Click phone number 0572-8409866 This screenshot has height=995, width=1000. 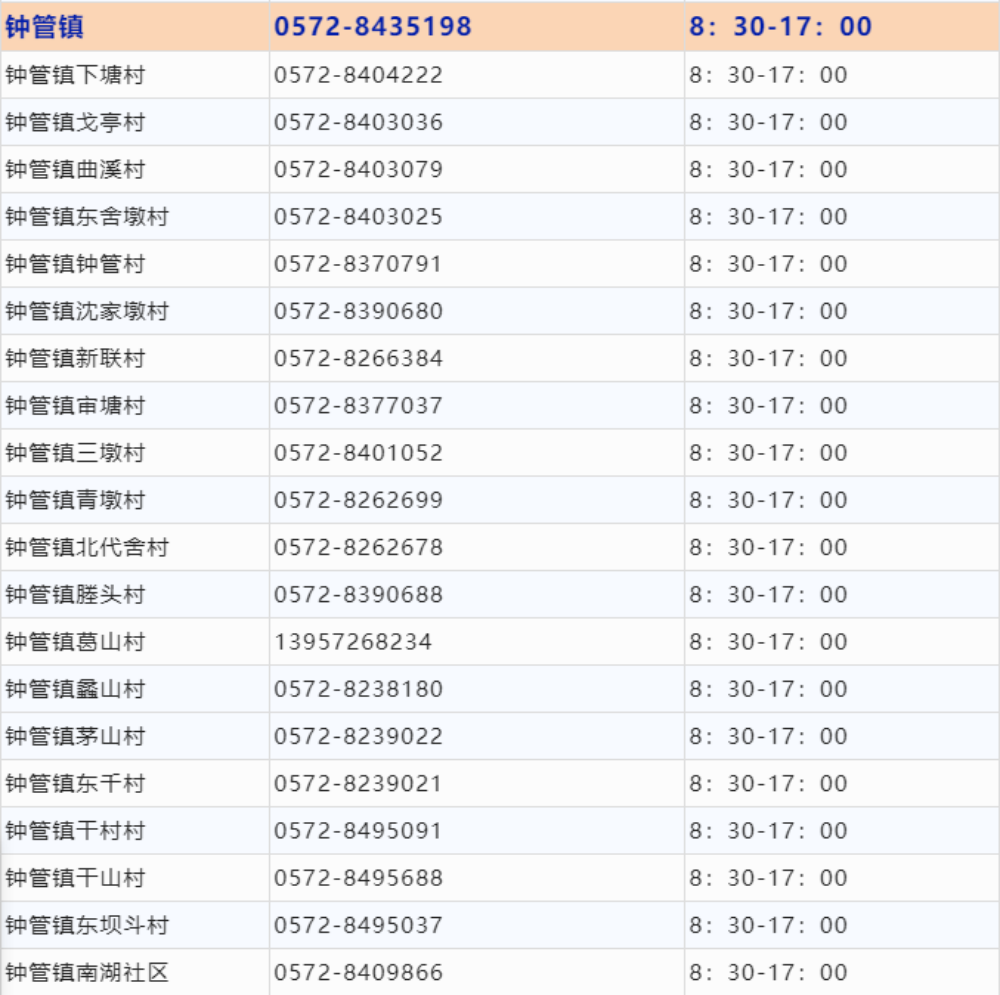(x=358, y=972)
